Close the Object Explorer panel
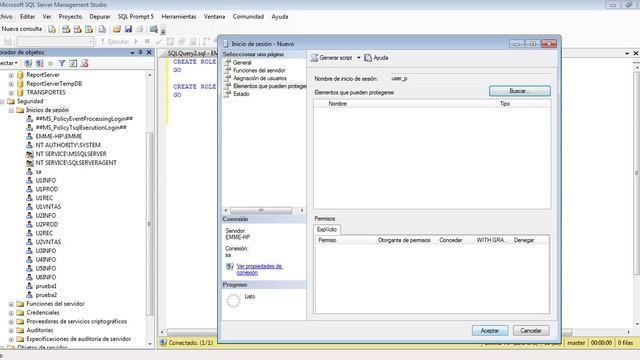This screenshot has width=640, height=360. point(149,52)
